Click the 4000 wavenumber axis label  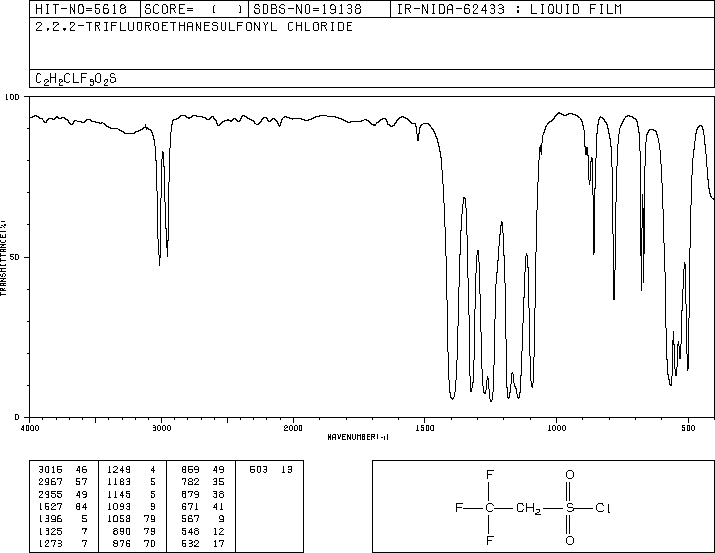coord(30,428)
